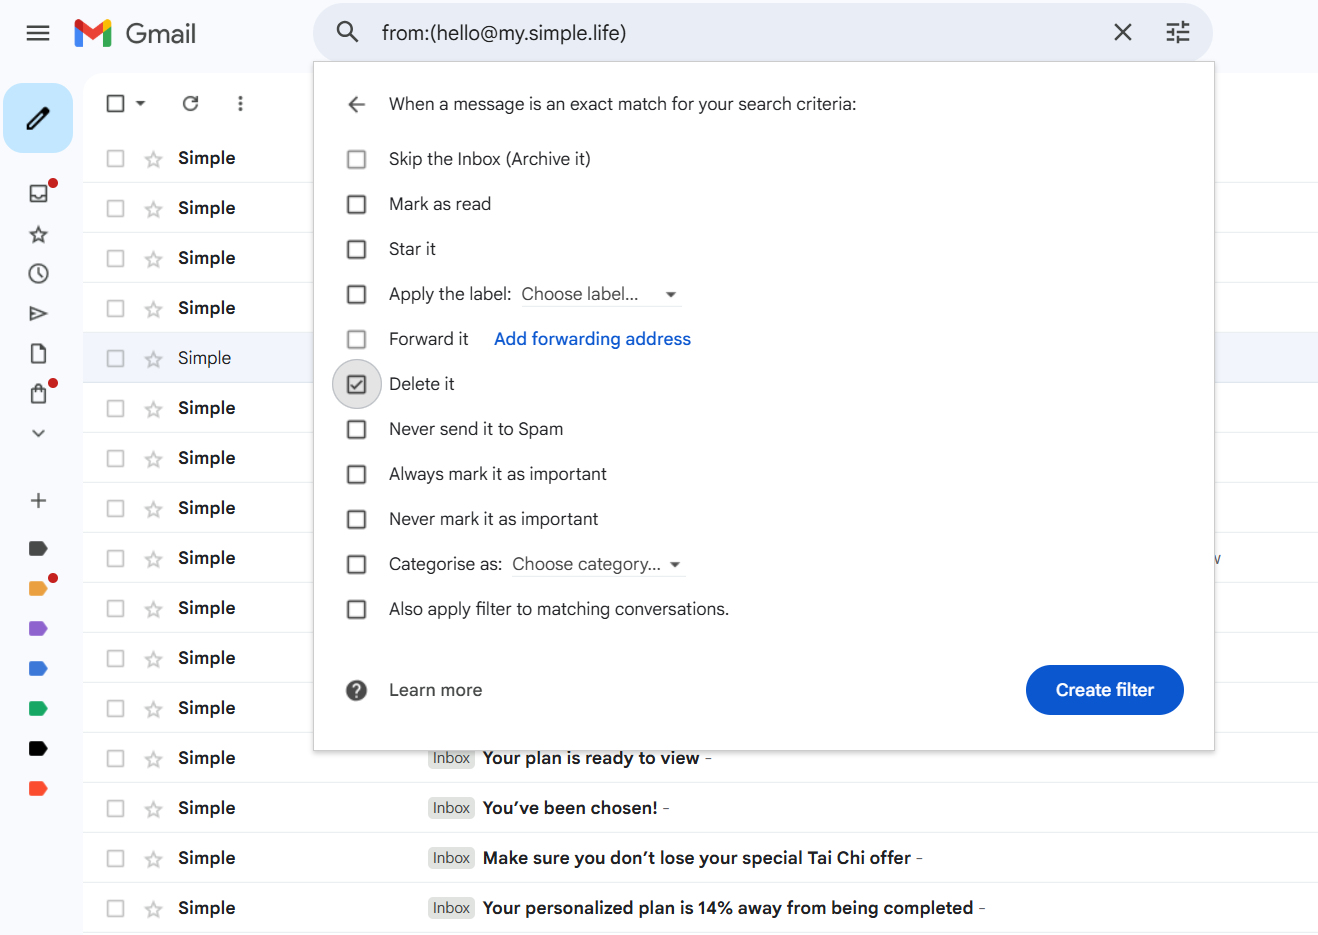Click the 'Learn more' link
Image resolution: width=1318 pixels, height=935 pixels.
tap(435, 690)
